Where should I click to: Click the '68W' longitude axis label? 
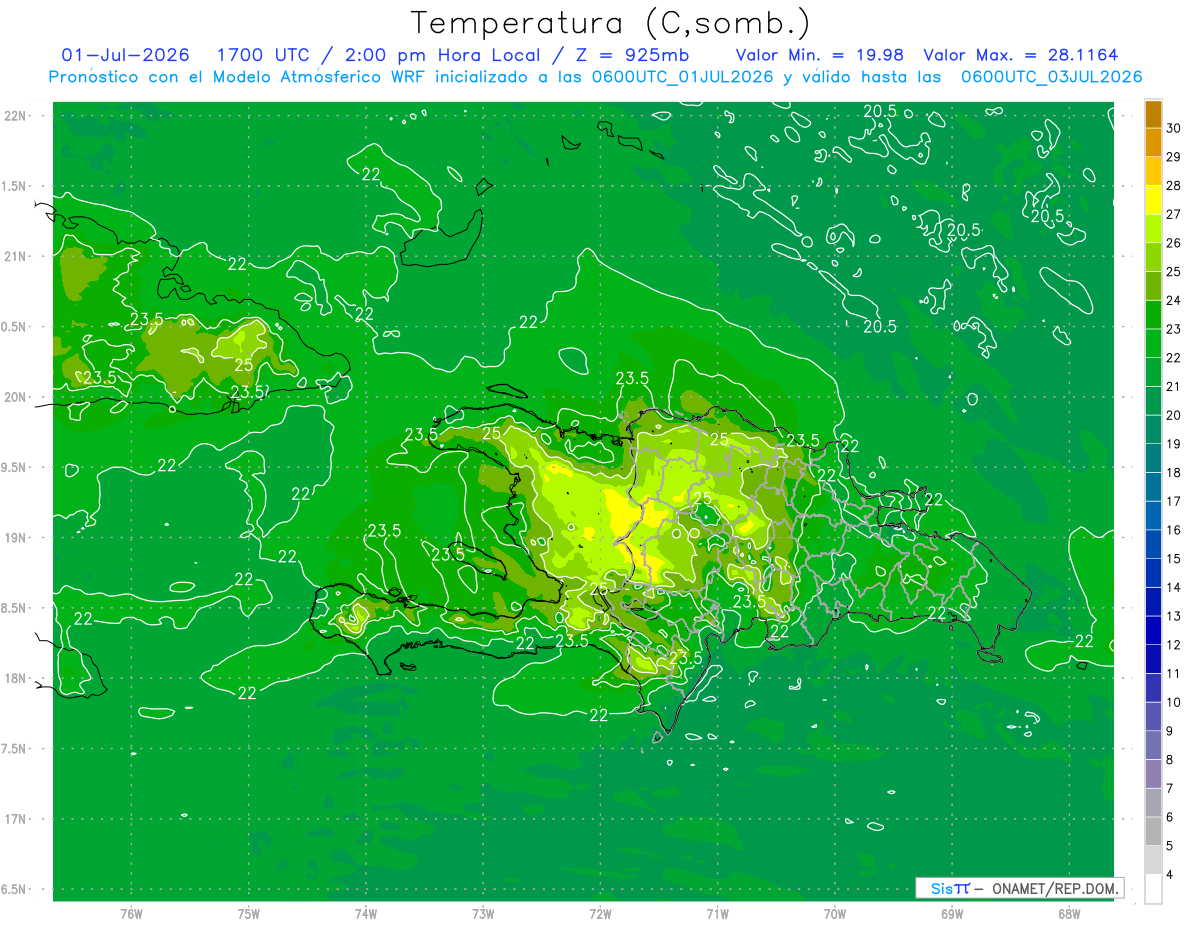pos(1069,914)
